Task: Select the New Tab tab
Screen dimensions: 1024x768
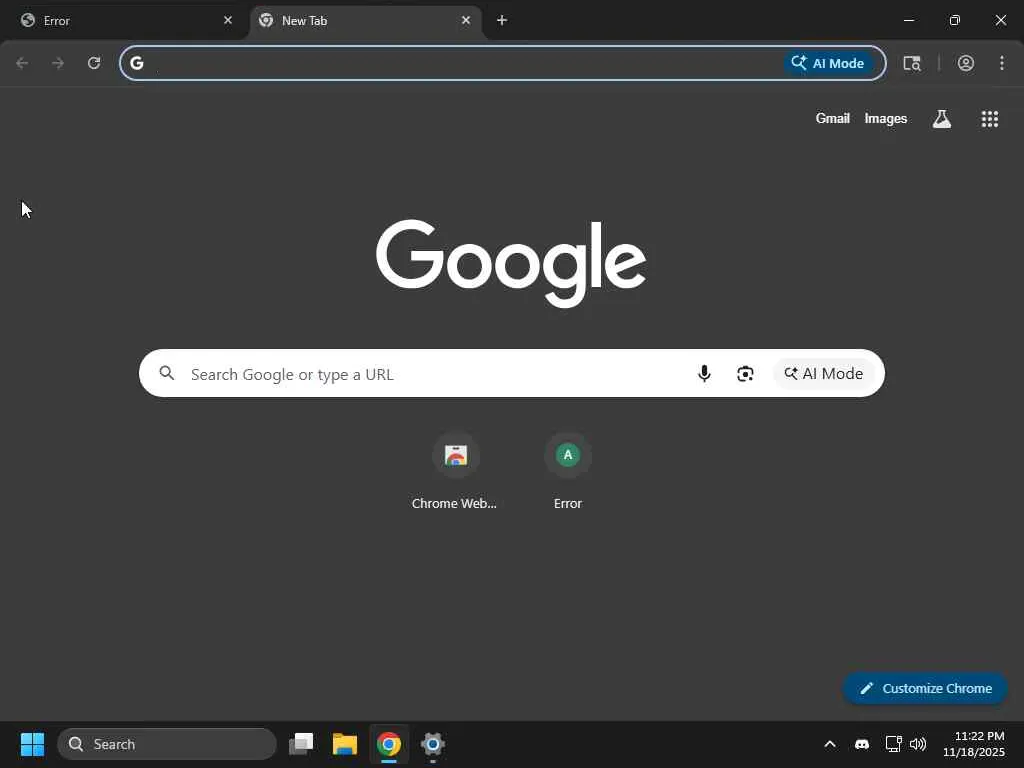Action: (366, 20)
